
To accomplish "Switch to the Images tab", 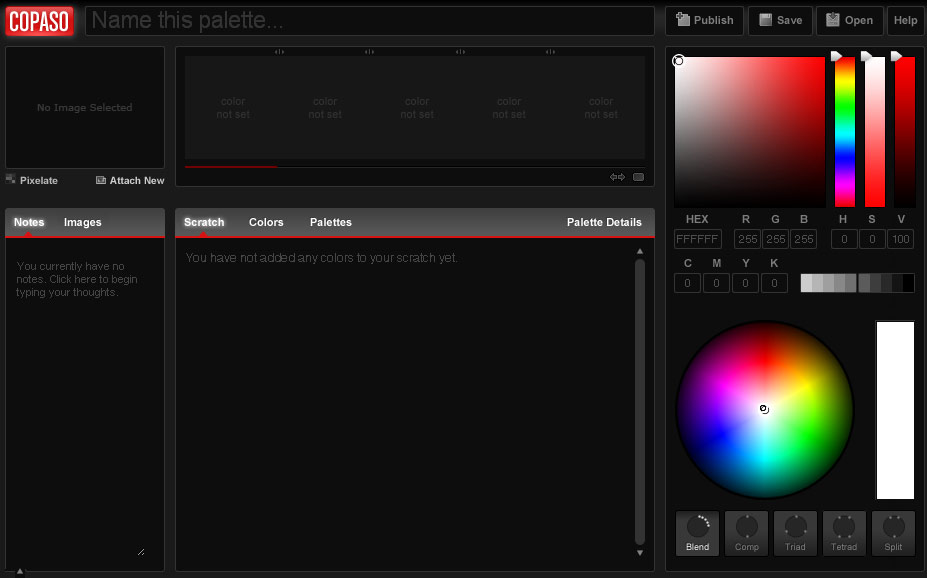I will pyautogui.click(x=82, y=222).
